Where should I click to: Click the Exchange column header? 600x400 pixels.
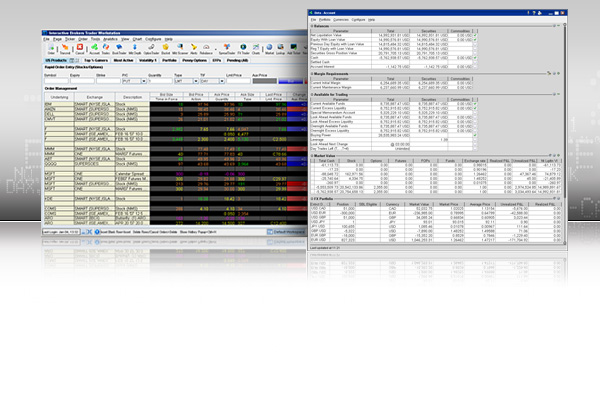pos(95,97)
